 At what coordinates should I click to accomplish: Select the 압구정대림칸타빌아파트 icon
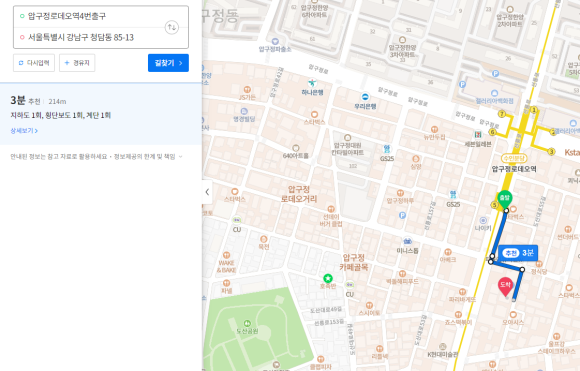tap(347, 138)
